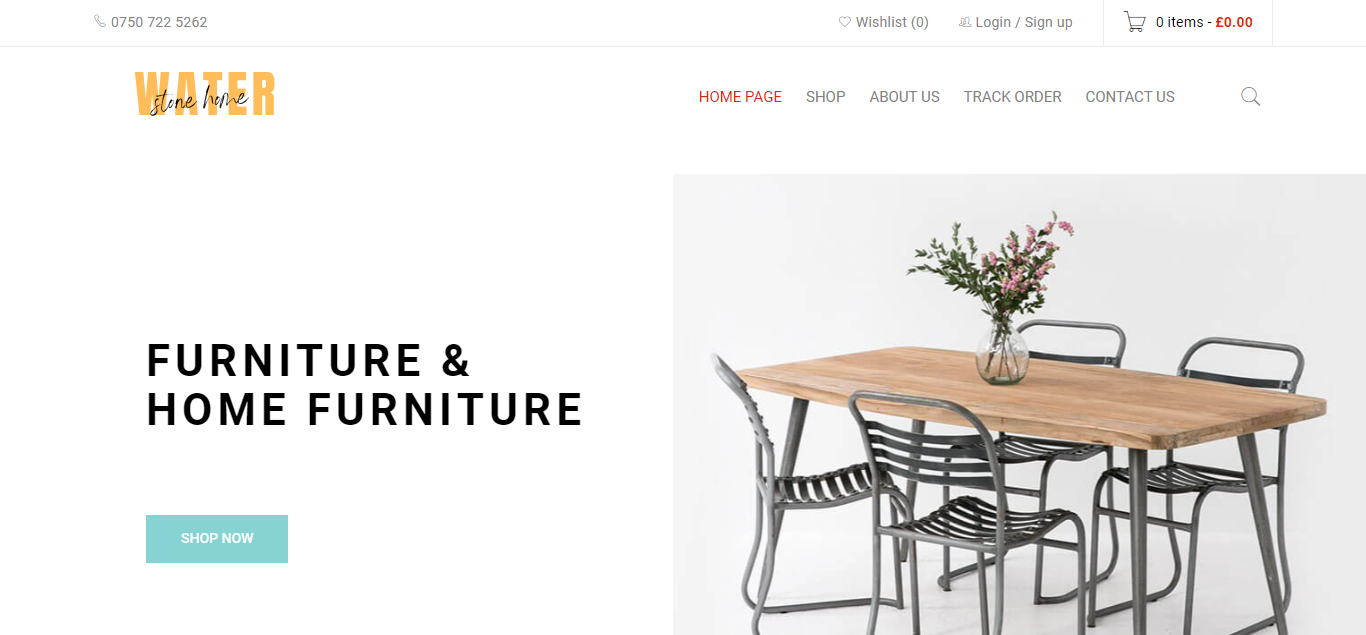Screen dimensions: 1366x635
Task: Open the shopping cart icon
Action: point(1135,22)
